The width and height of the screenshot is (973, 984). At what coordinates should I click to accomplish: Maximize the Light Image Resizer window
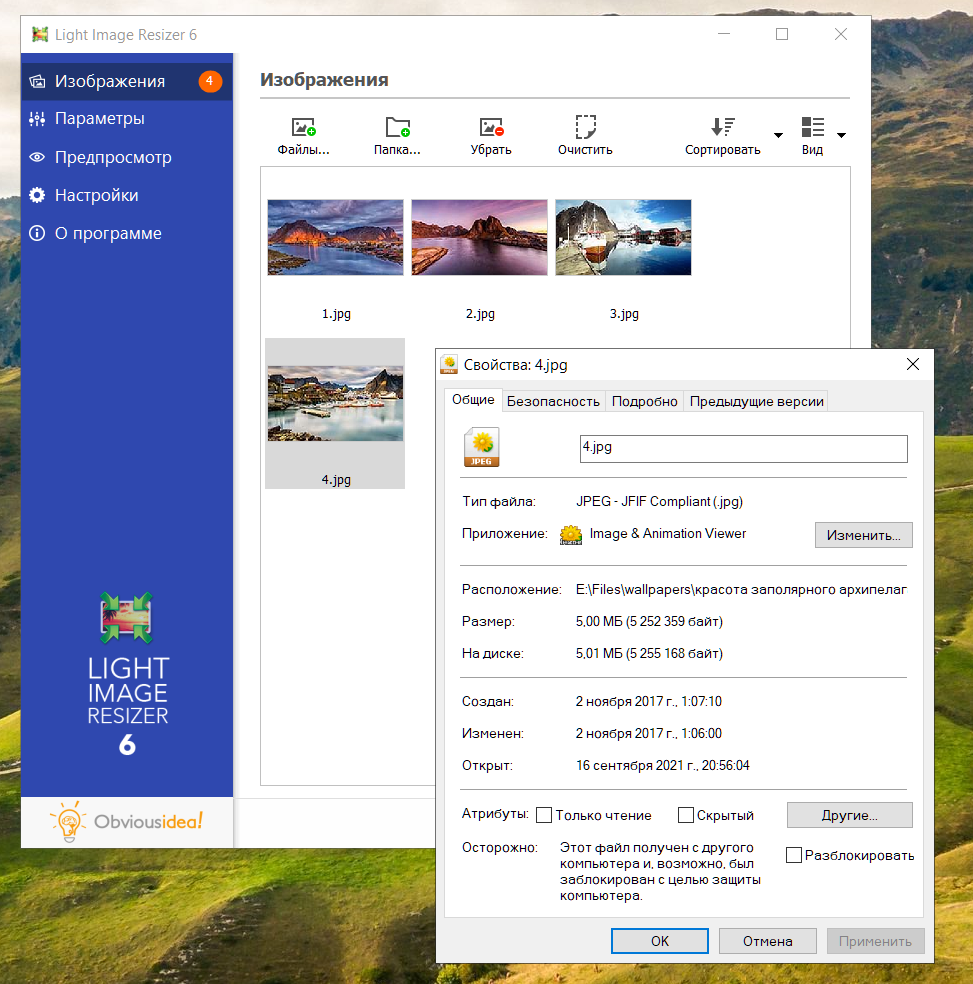point(782,34)
